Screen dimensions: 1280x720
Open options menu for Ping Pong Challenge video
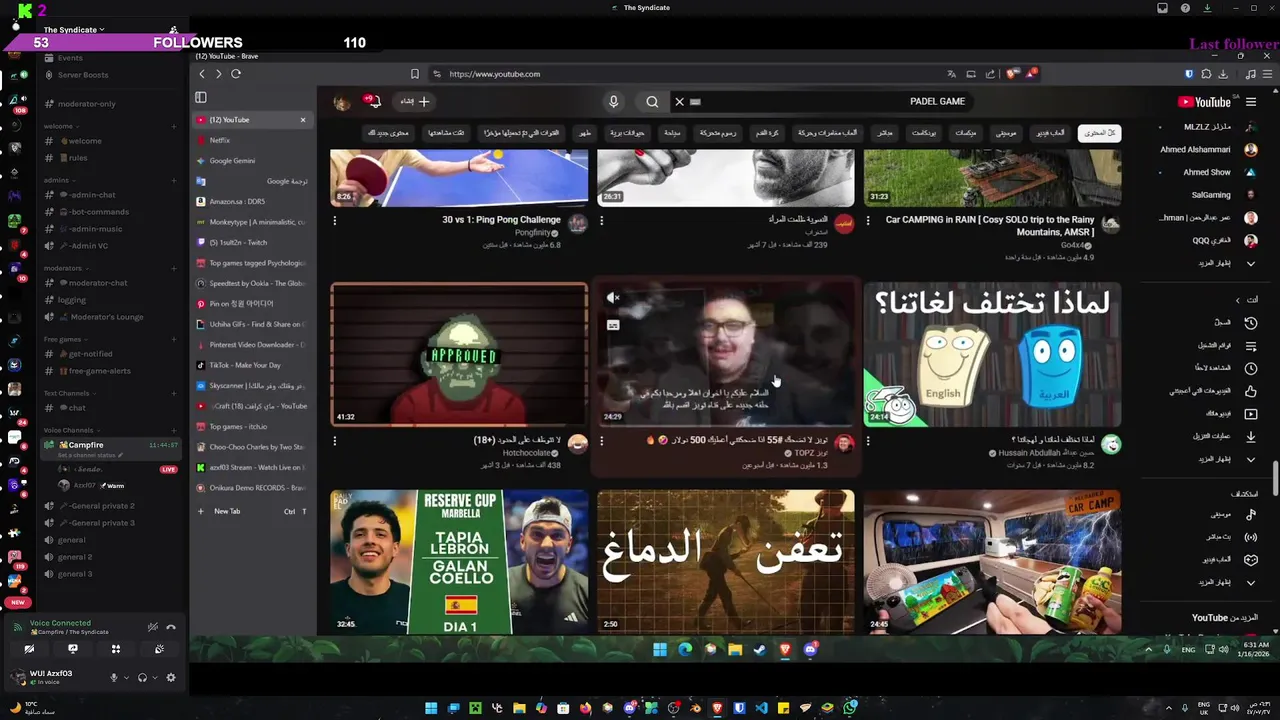[334, 220]
